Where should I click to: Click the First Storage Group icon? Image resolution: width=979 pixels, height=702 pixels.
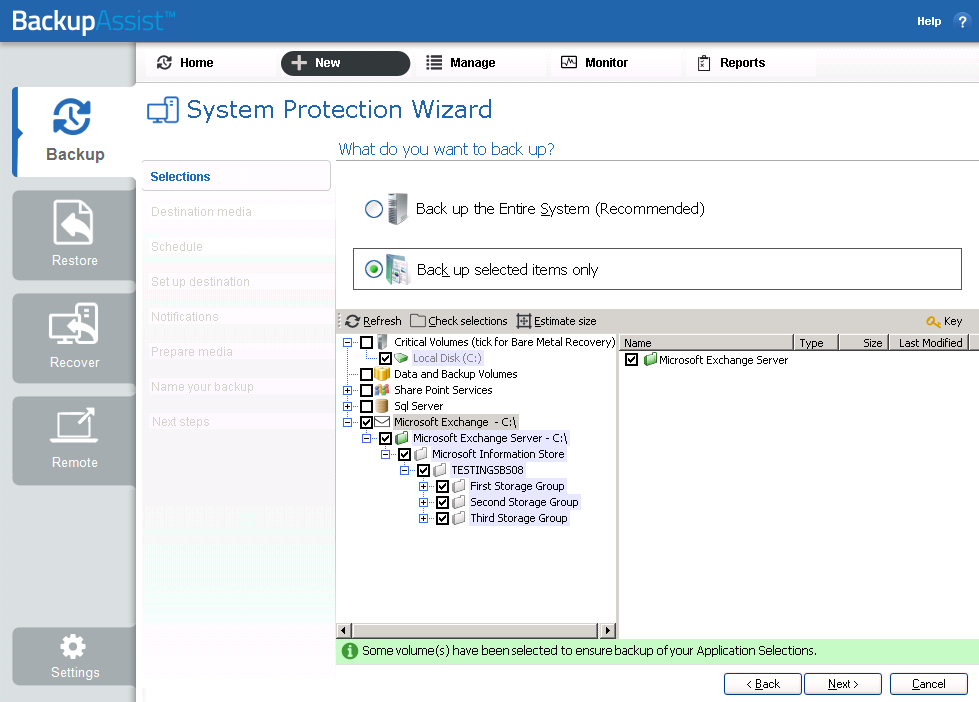pos(459,486)
